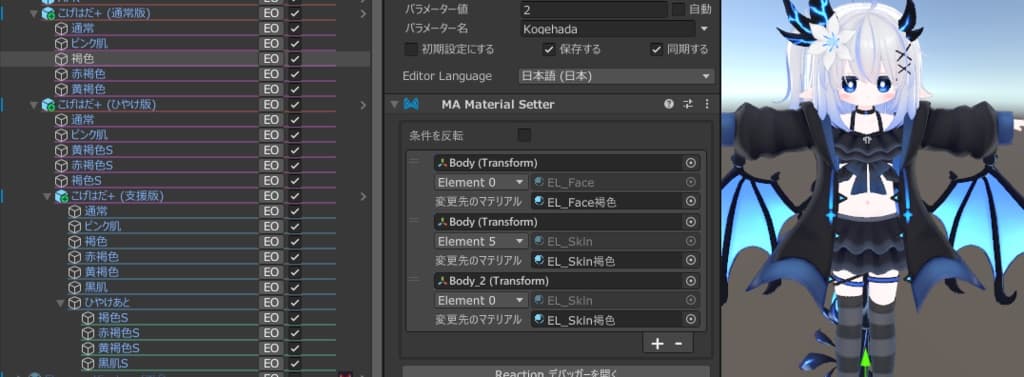Uncheck 保存する checkbox
Screen dimensions: 1024x377
click(x=549, y=49)
